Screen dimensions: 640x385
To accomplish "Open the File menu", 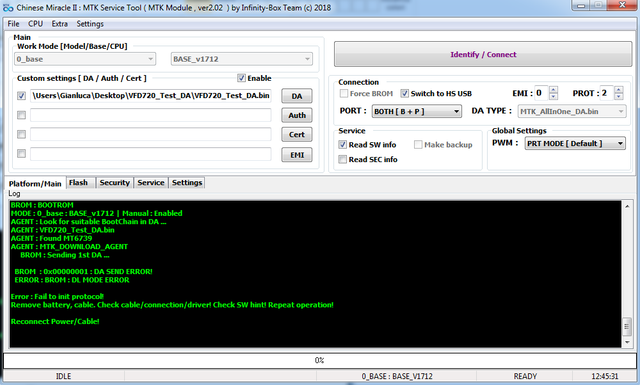I will pyautogui.click(x=13, y=24).
